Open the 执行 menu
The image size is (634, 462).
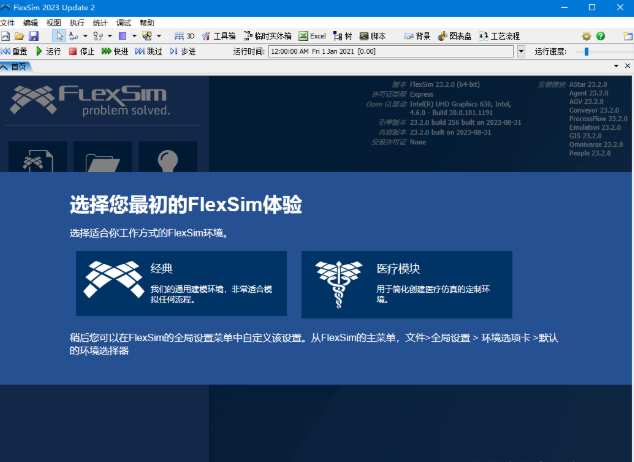[77, 23]
